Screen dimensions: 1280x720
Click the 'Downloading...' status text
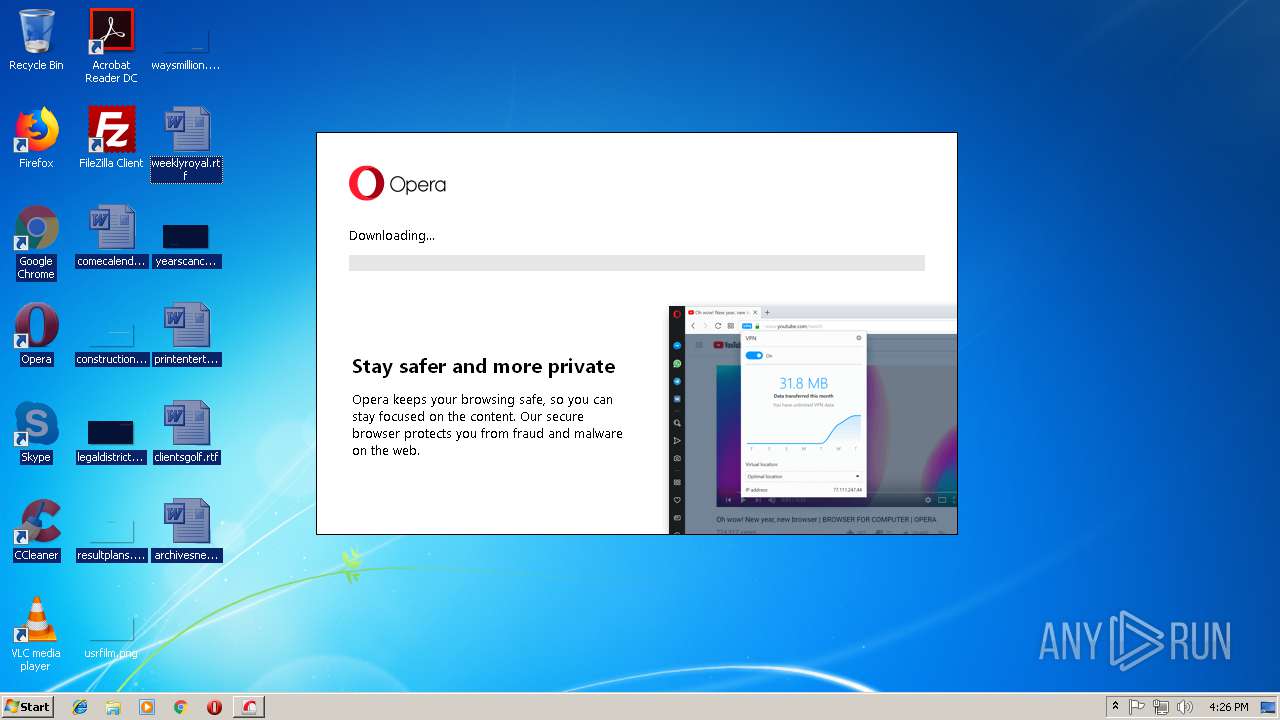pos(392,235)
